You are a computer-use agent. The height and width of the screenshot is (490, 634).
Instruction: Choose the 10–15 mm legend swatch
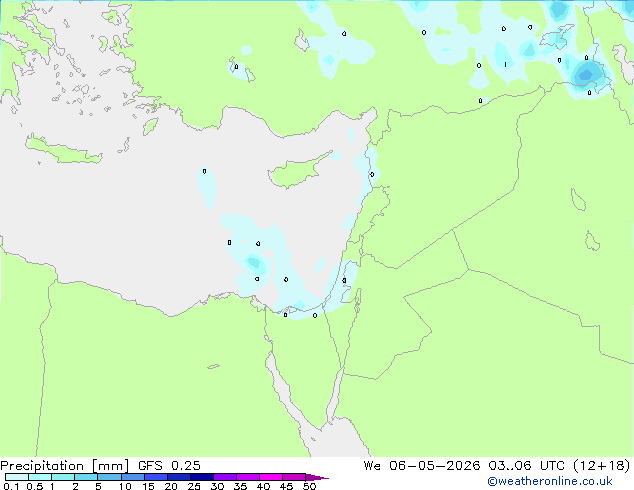(132, 477)
